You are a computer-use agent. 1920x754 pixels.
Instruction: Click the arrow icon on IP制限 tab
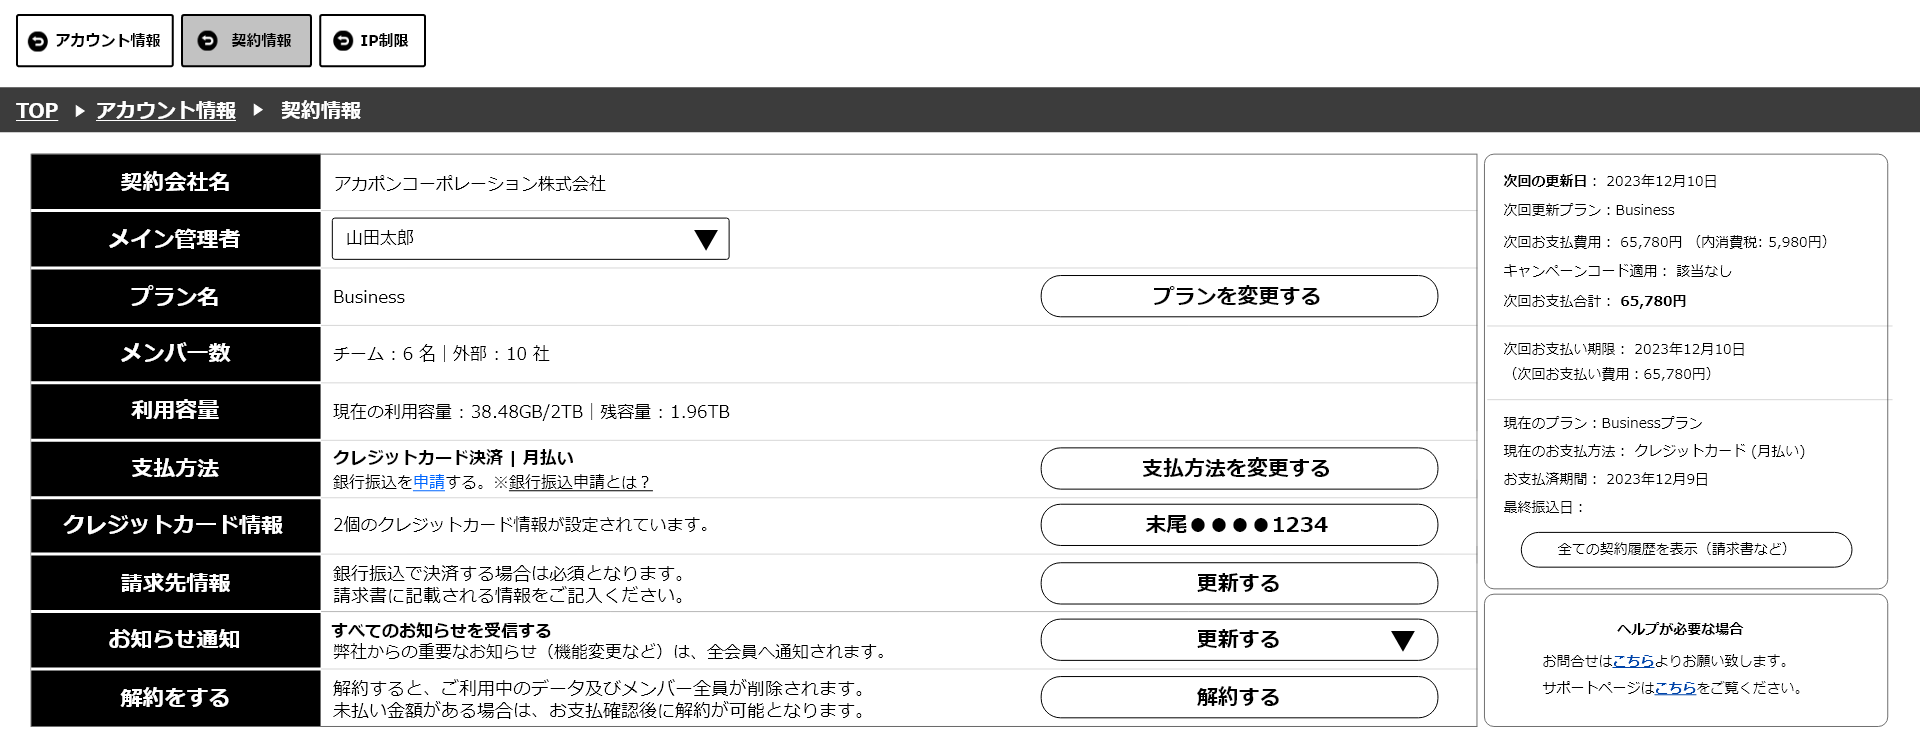point(343,41)
